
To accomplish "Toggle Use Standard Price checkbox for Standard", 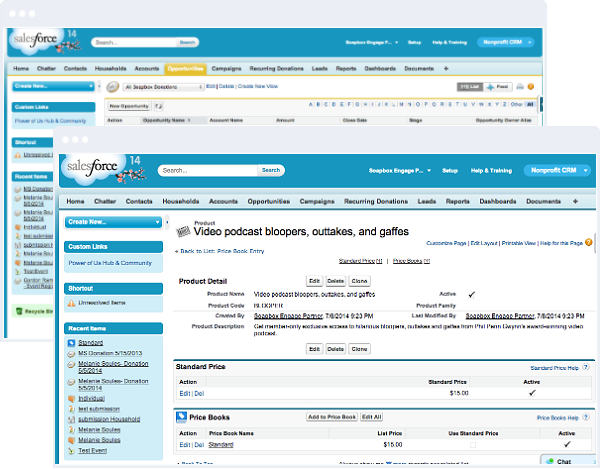I will pyautogui.click(x=473, y=445).
